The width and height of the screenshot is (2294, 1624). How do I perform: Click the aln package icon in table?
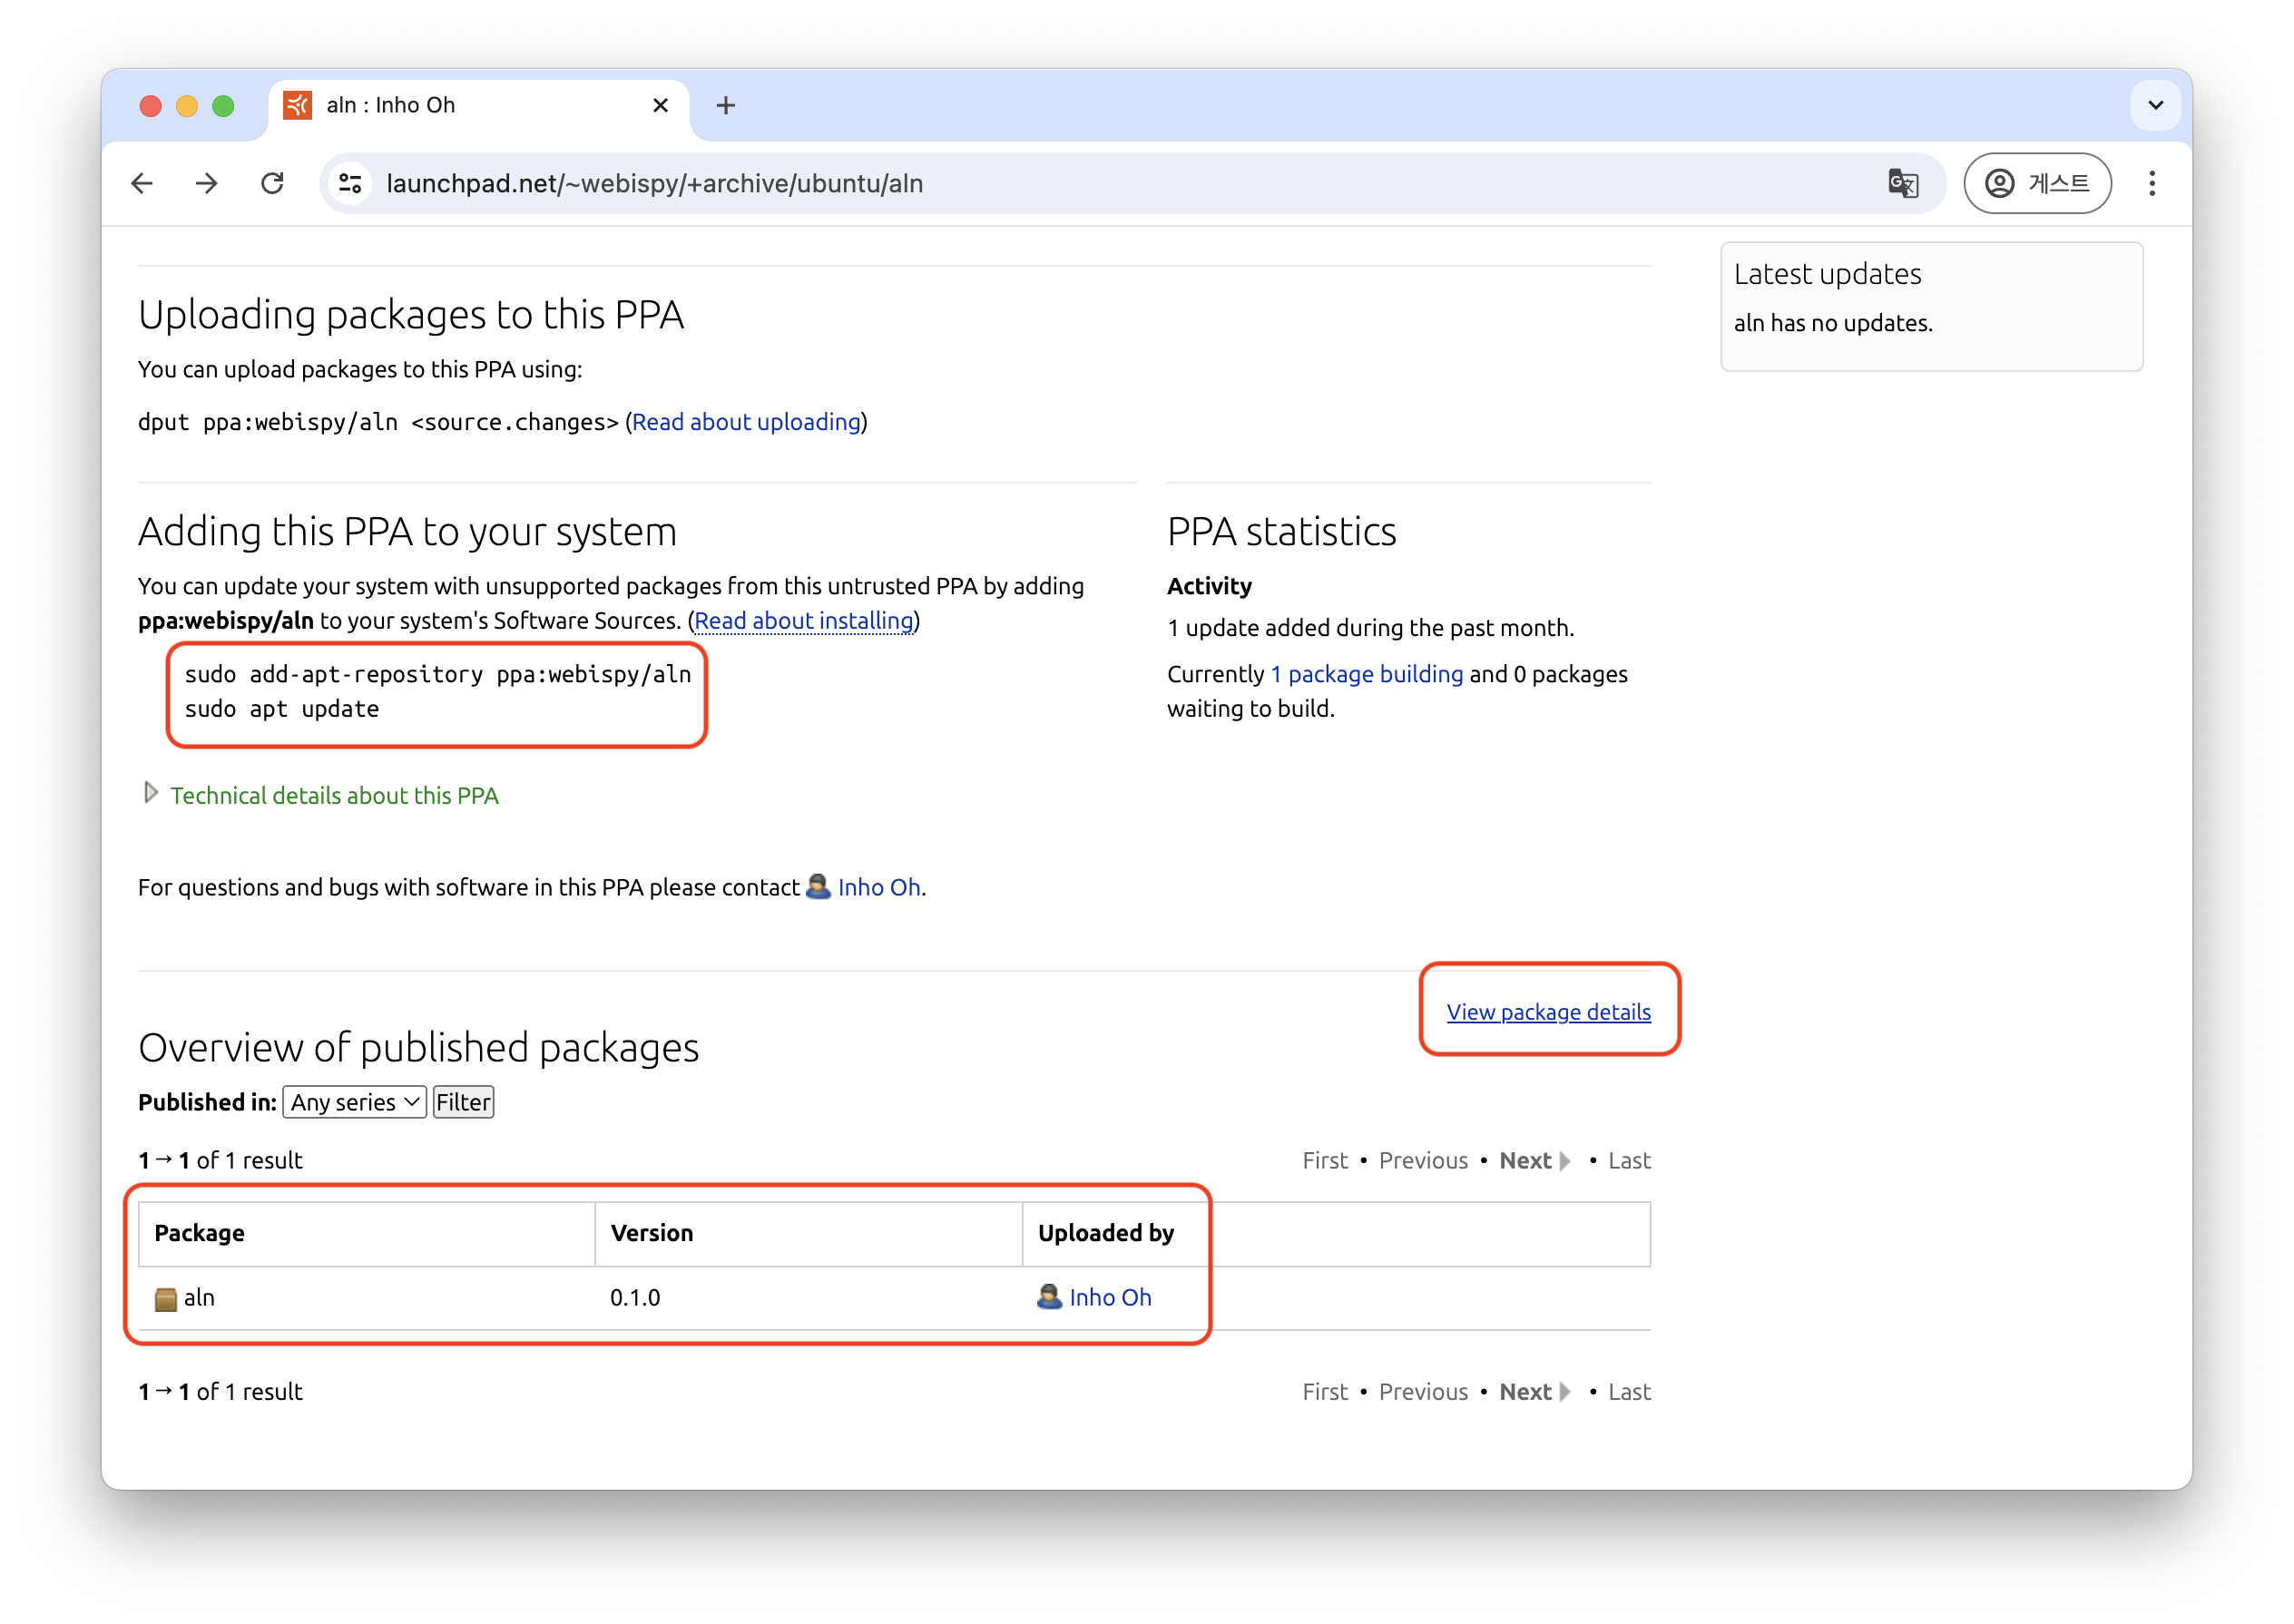pos(165,1298)
